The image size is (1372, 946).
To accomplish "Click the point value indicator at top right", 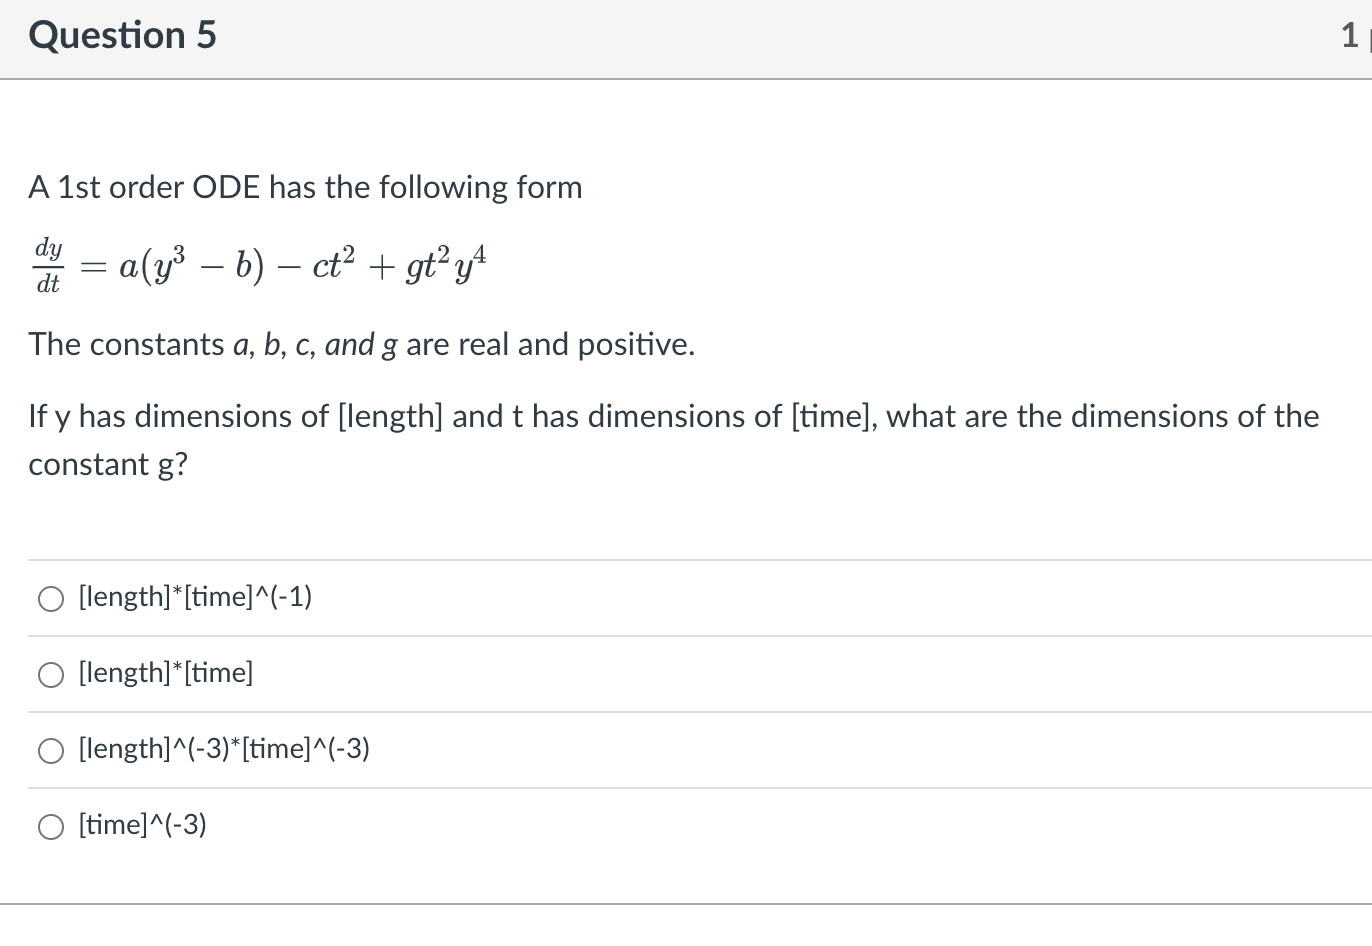I will (x=1353, y=35).
